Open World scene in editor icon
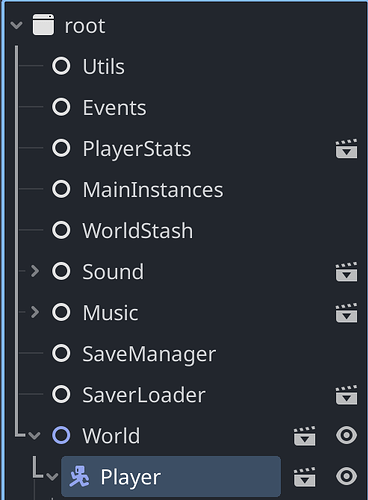 coord(304,435)
